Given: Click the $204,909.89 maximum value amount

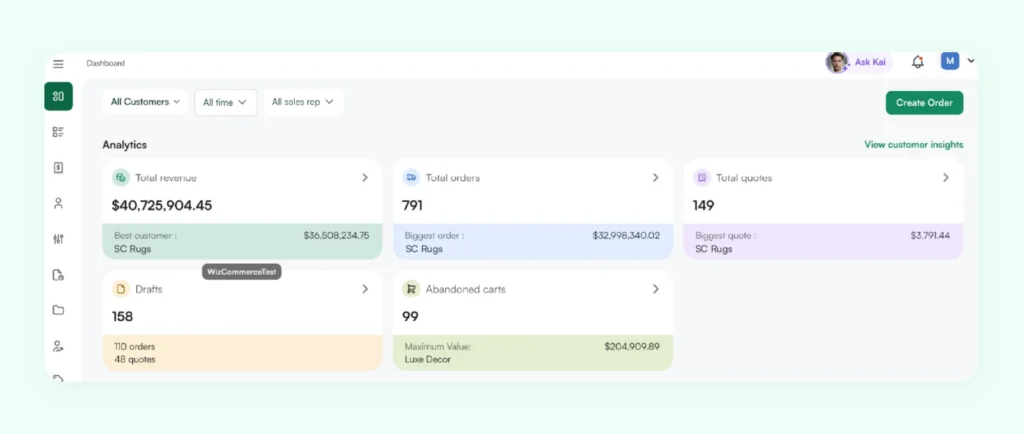Looking at the screenshot, I should click(632, 347).
